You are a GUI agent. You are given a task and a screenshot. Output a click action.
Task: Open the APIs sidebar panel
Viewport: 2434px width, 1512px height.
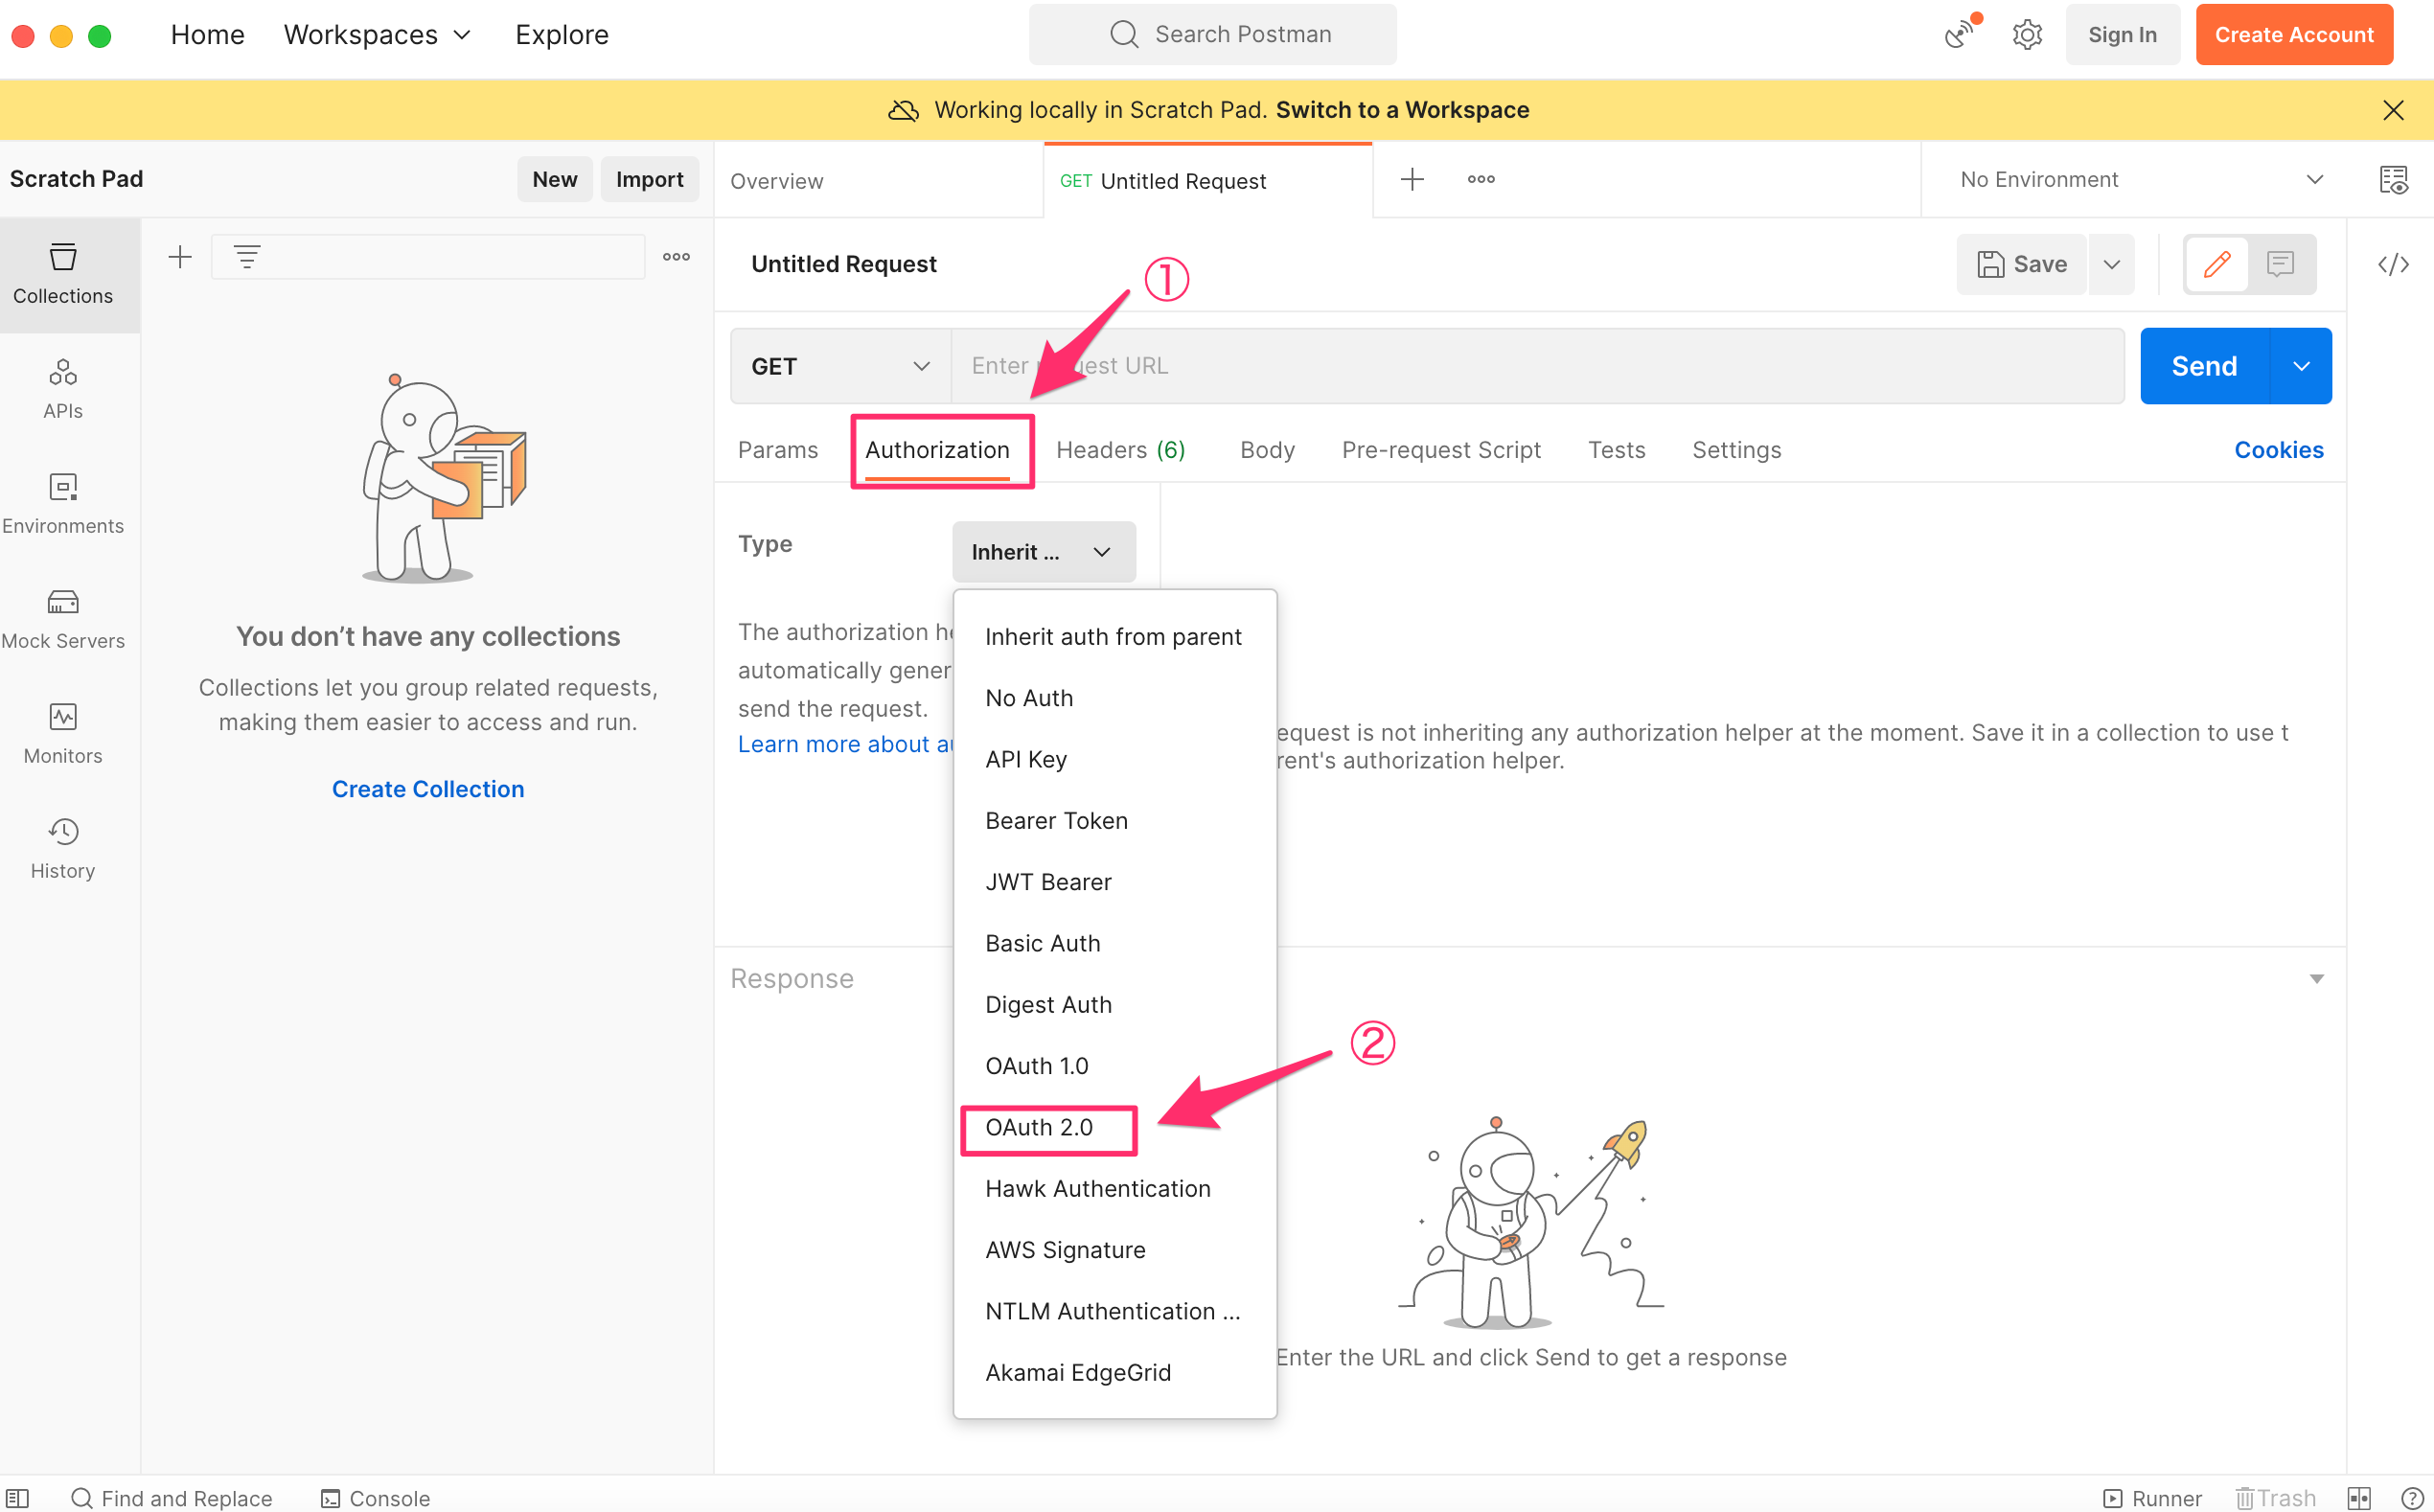[x=63, y=388]
